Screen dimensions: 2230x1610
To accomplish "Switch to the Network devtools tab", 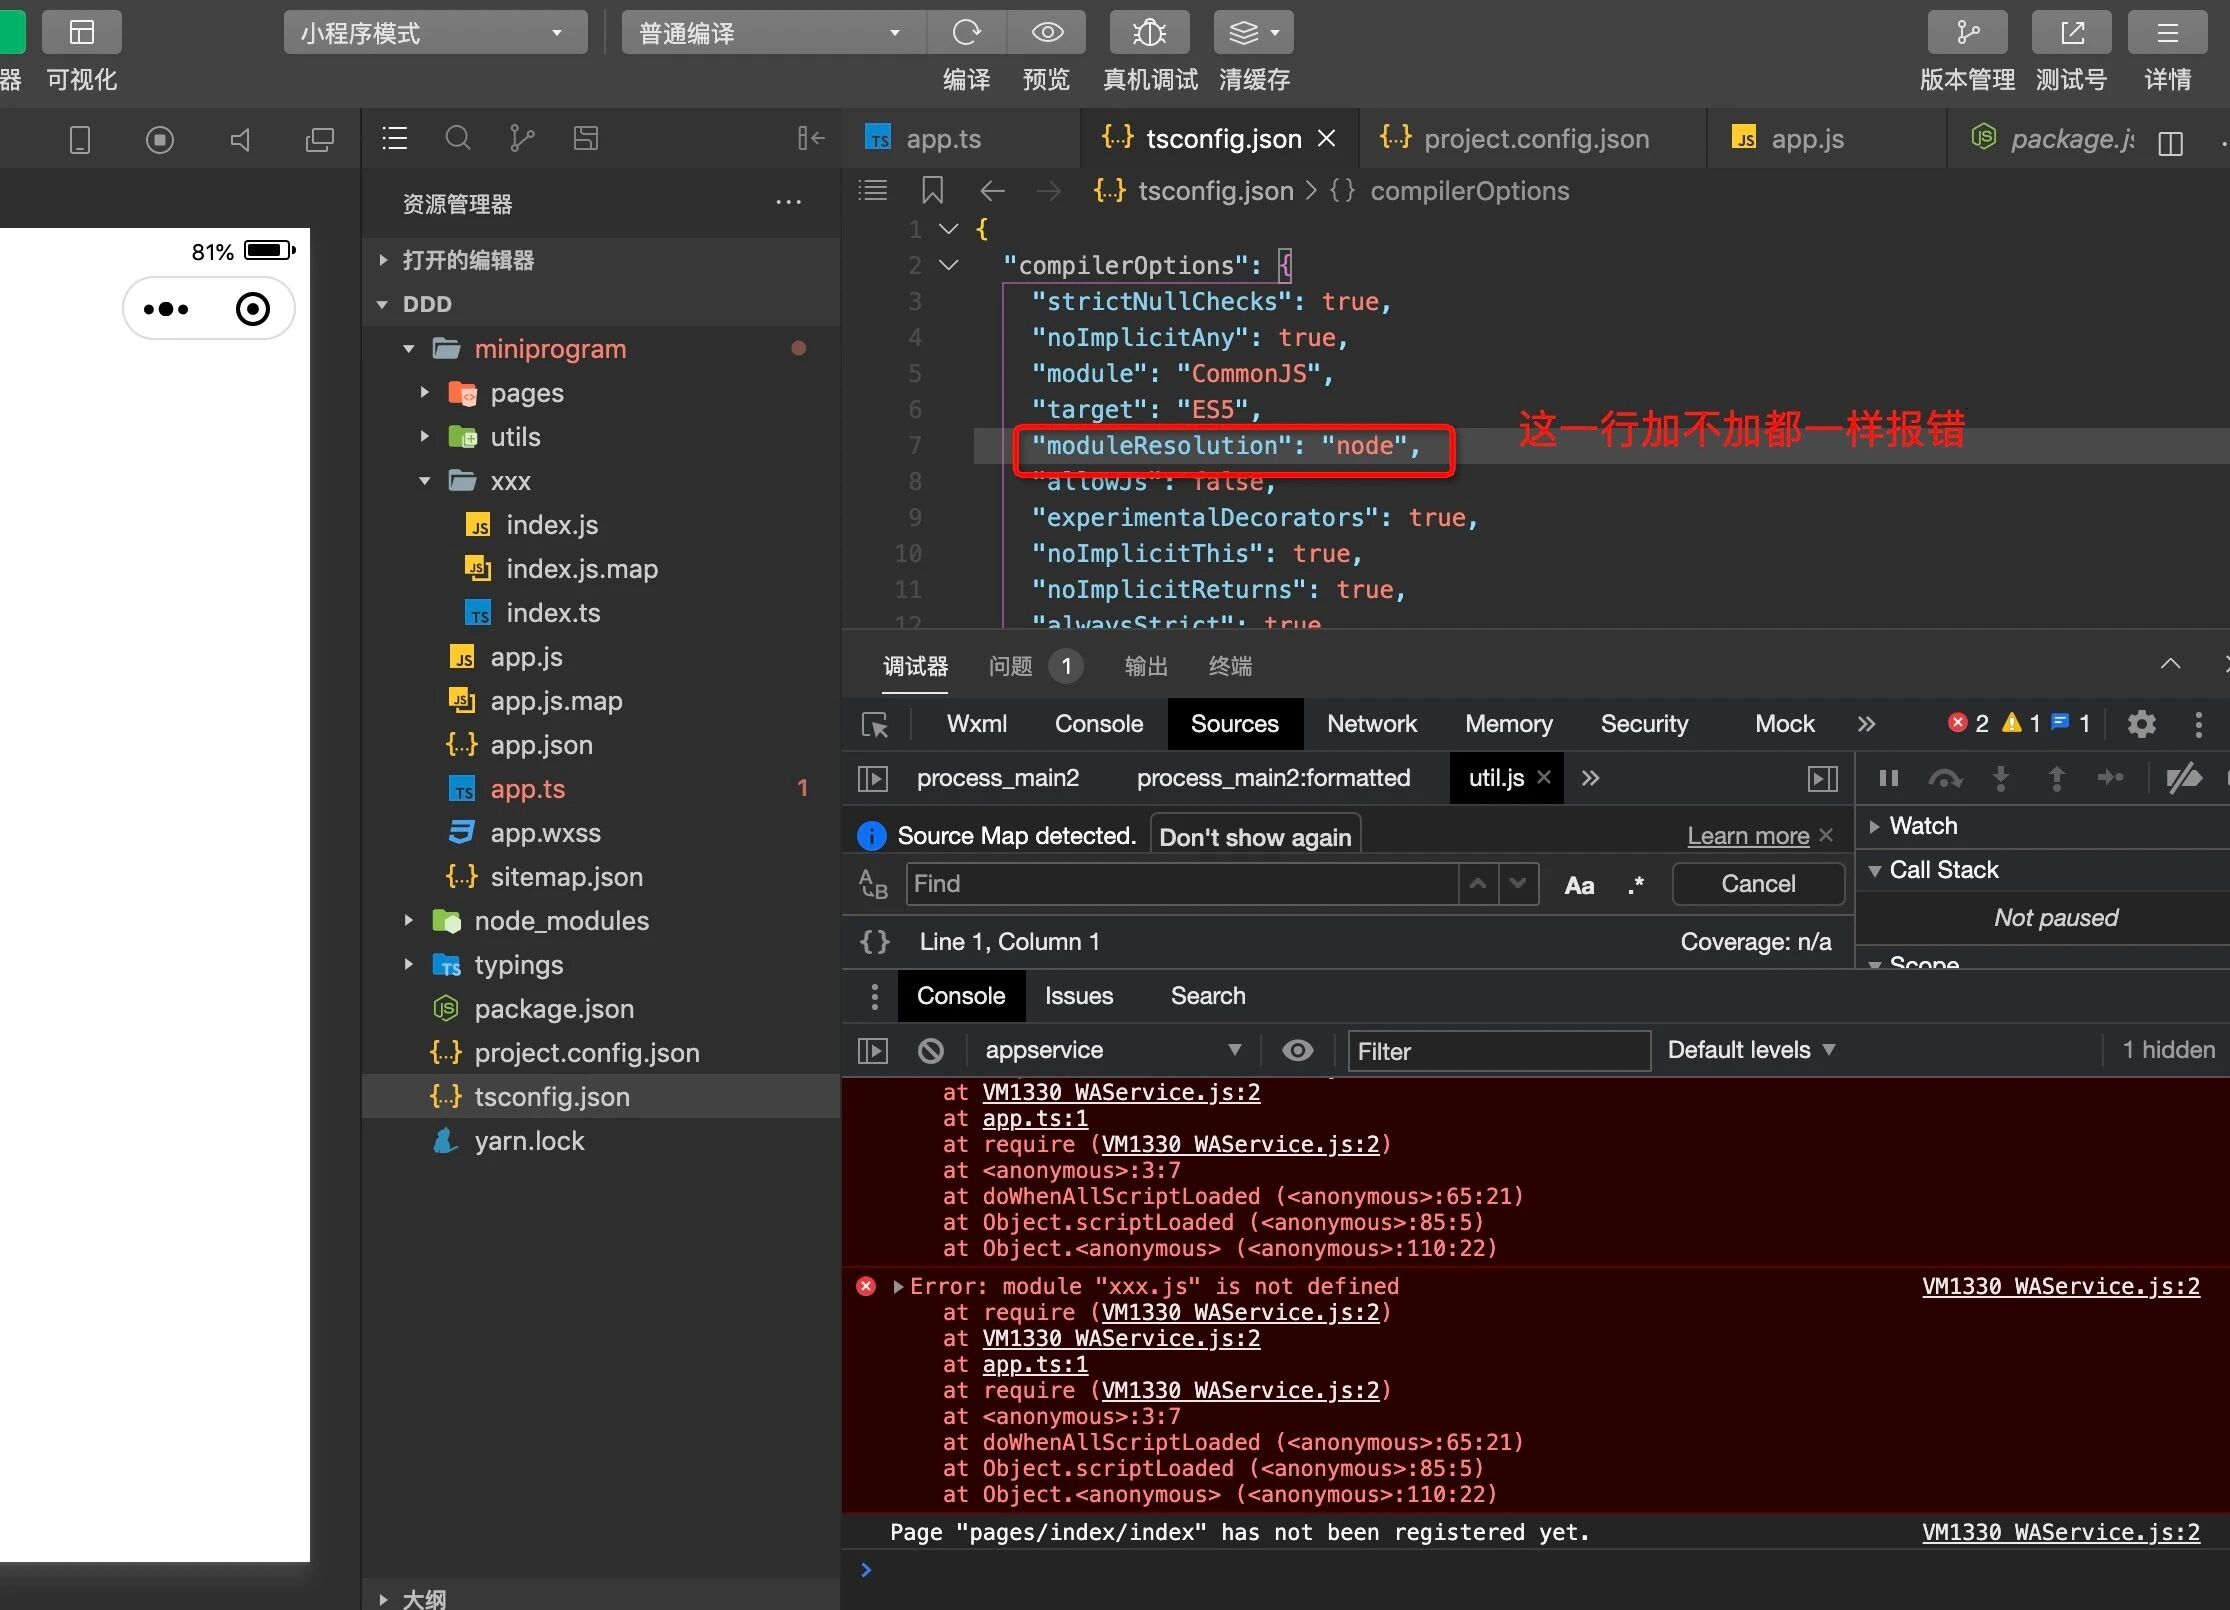I will [1371, 724].
